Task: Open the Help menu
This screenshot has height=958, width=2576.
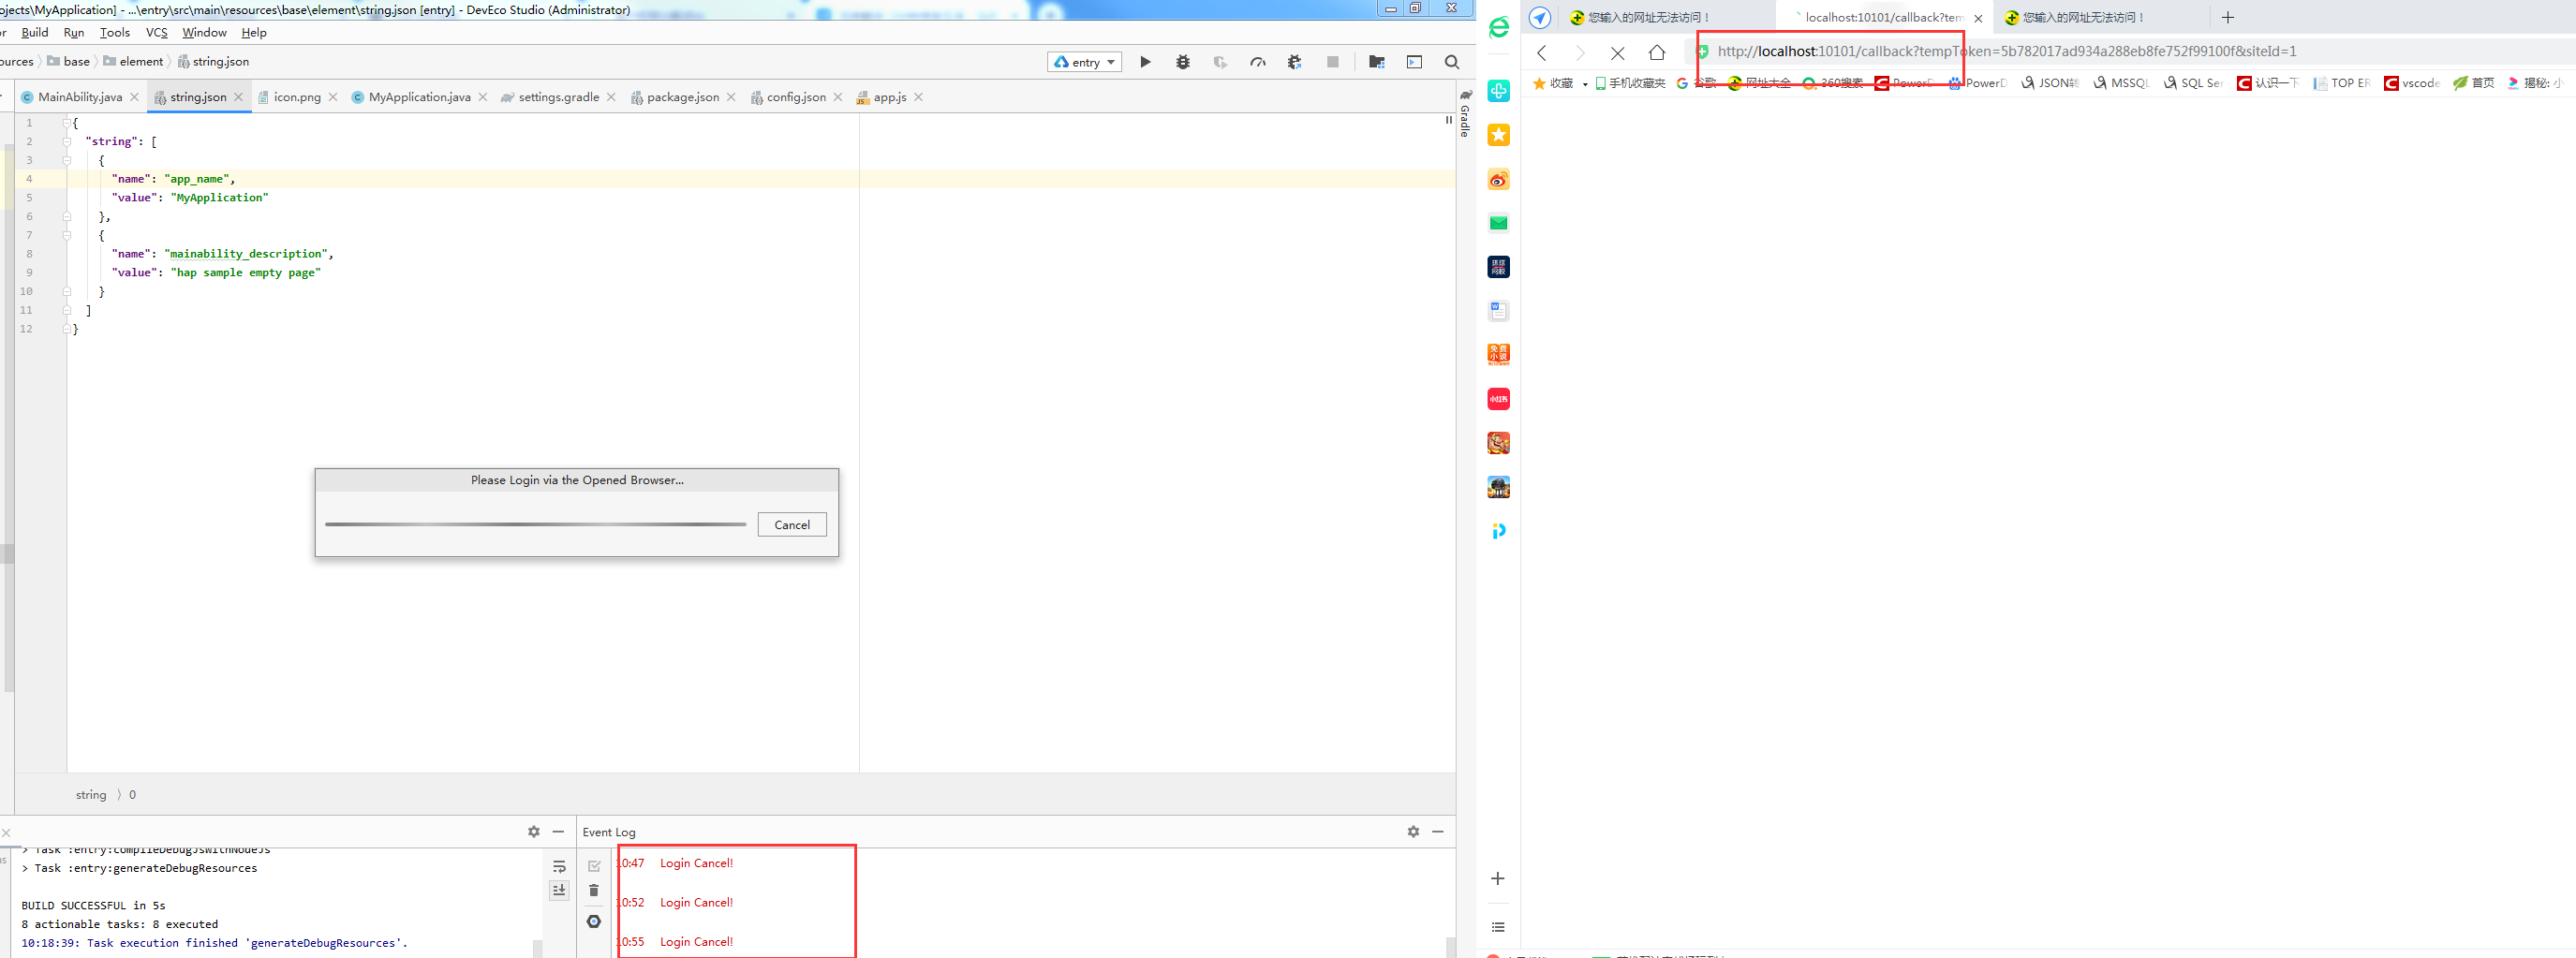Action: (254, 32)
